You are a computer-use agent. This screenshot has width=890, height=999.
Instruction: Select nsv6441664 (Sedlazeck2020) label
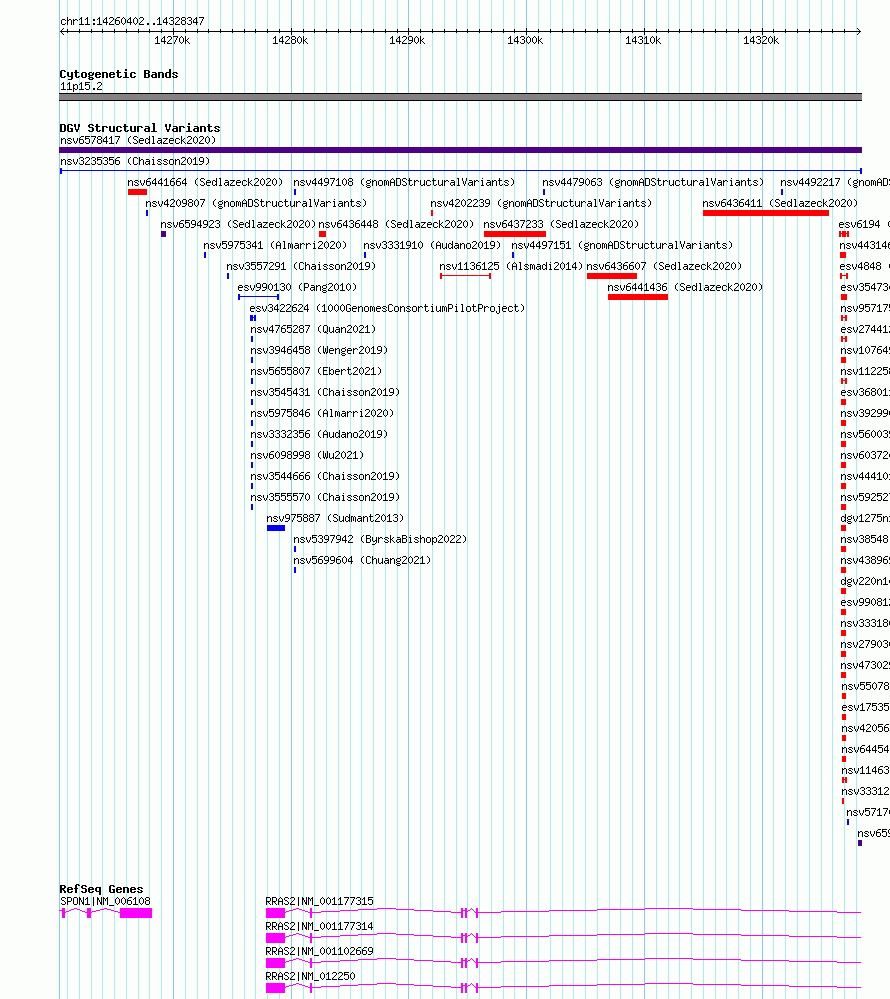[x=205, y=182]
